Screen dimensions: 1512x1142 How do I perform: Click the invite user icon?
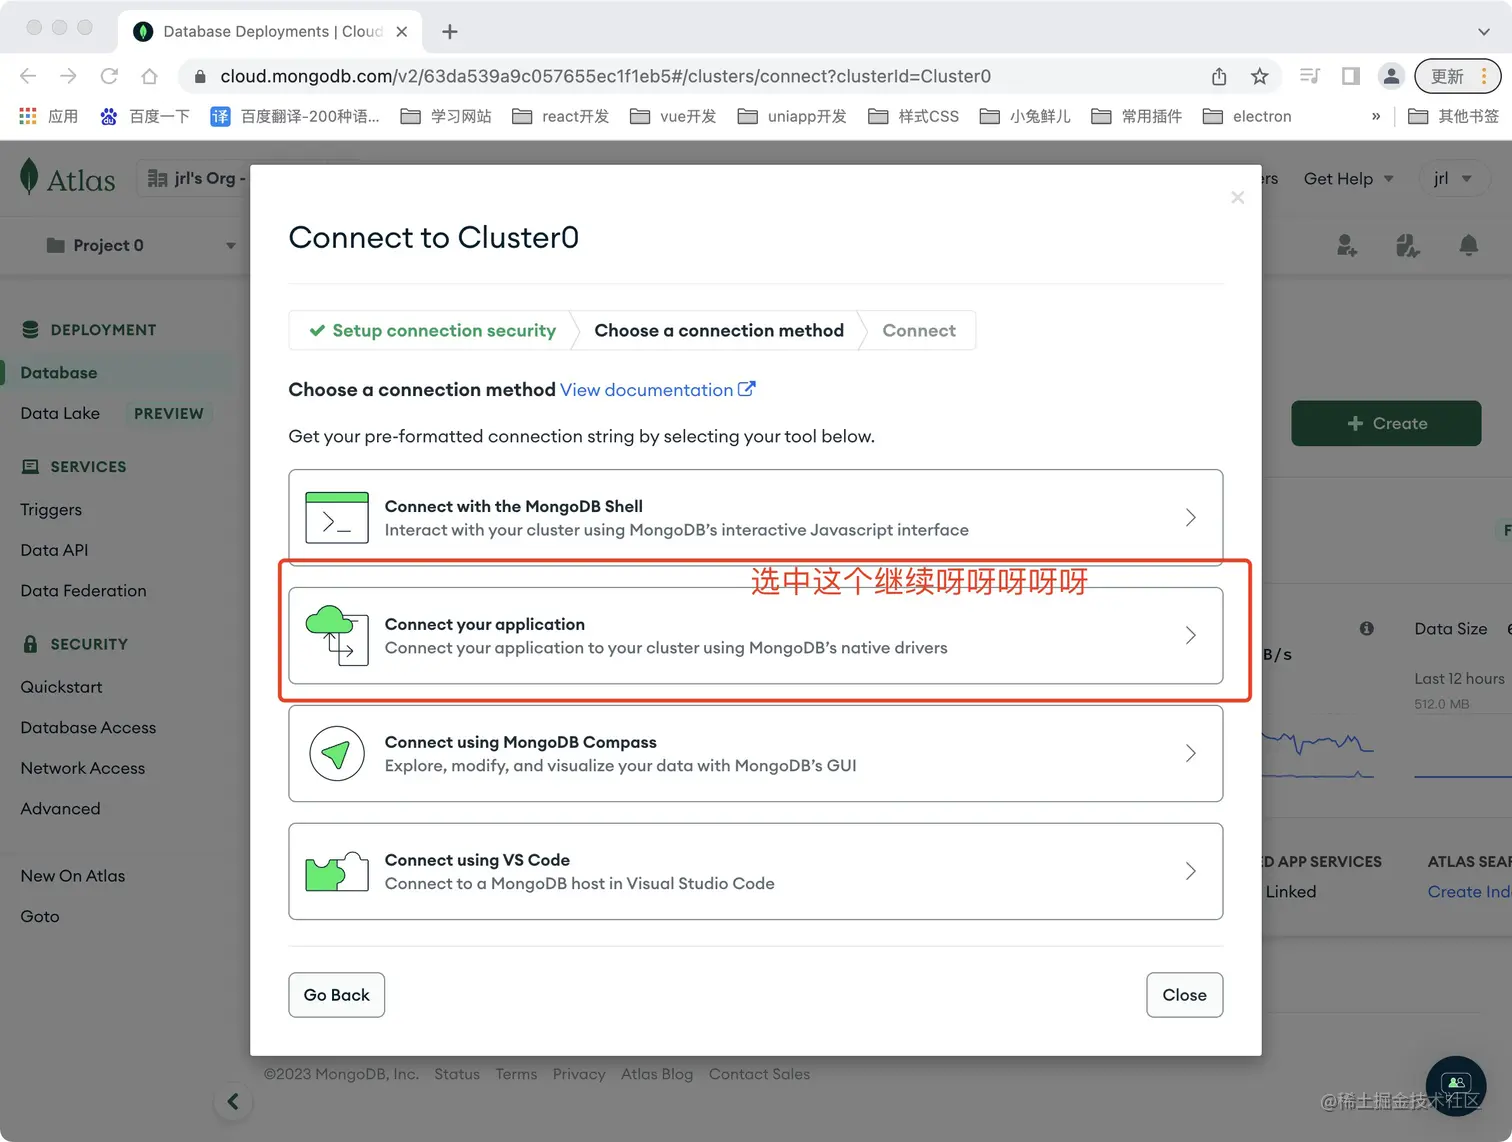1347,245
